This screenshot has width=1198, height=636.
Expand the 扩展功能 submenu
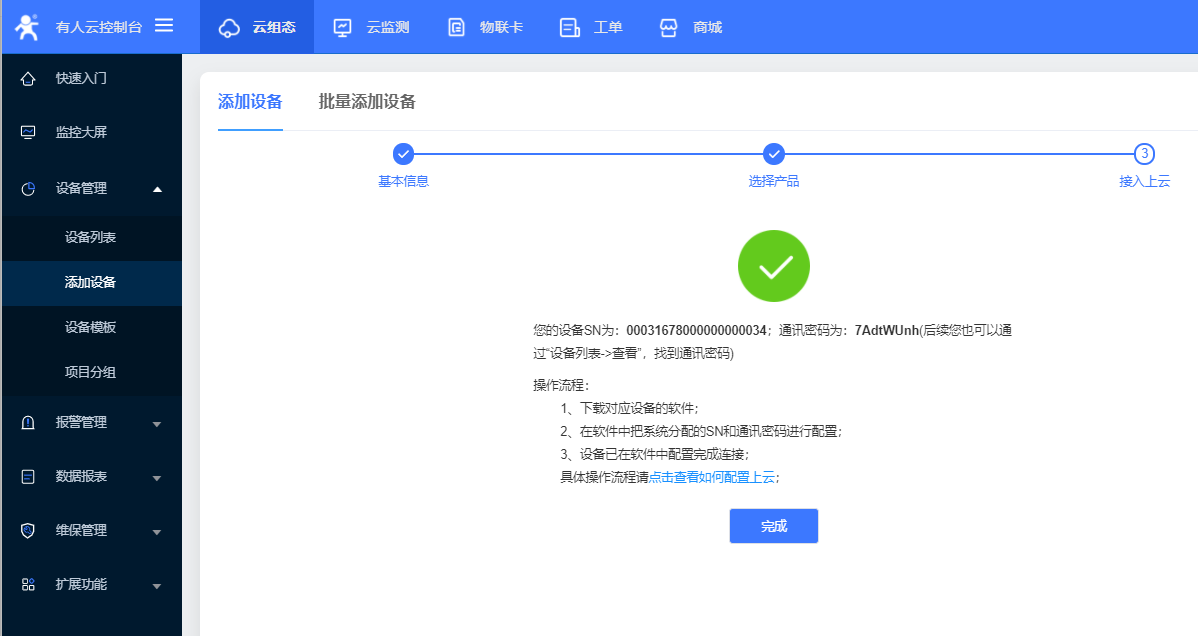click(x=157, y=585)
